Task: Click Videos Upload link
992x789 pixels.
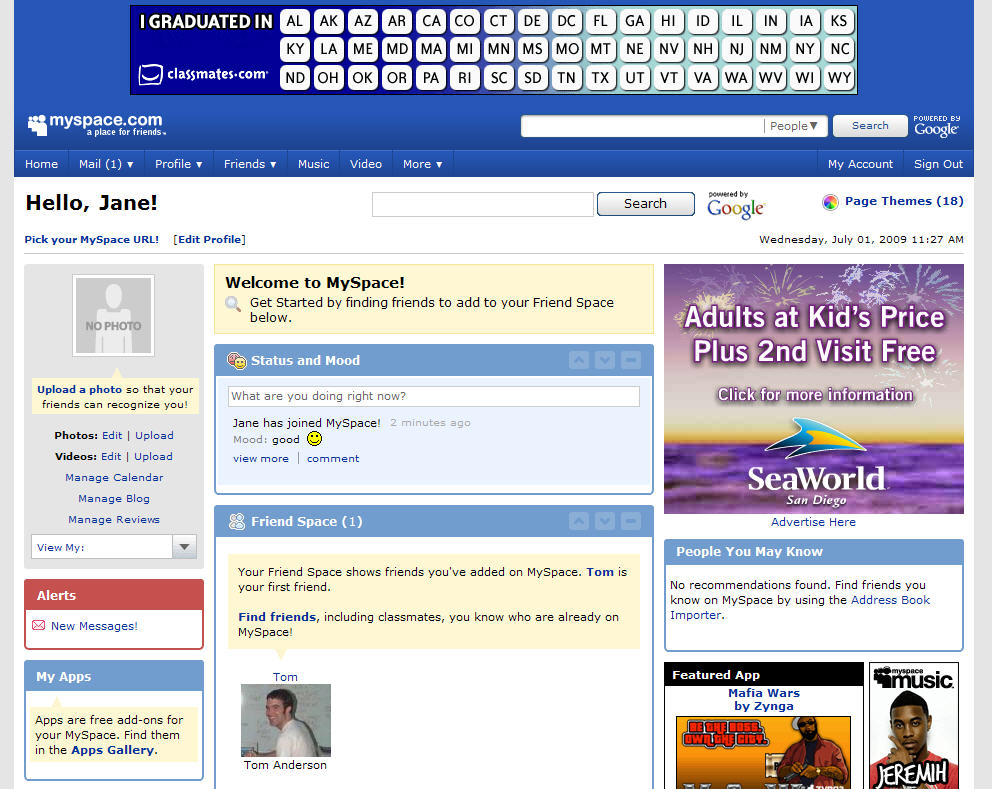Action: pyautogui.click(x=153, y=456)
